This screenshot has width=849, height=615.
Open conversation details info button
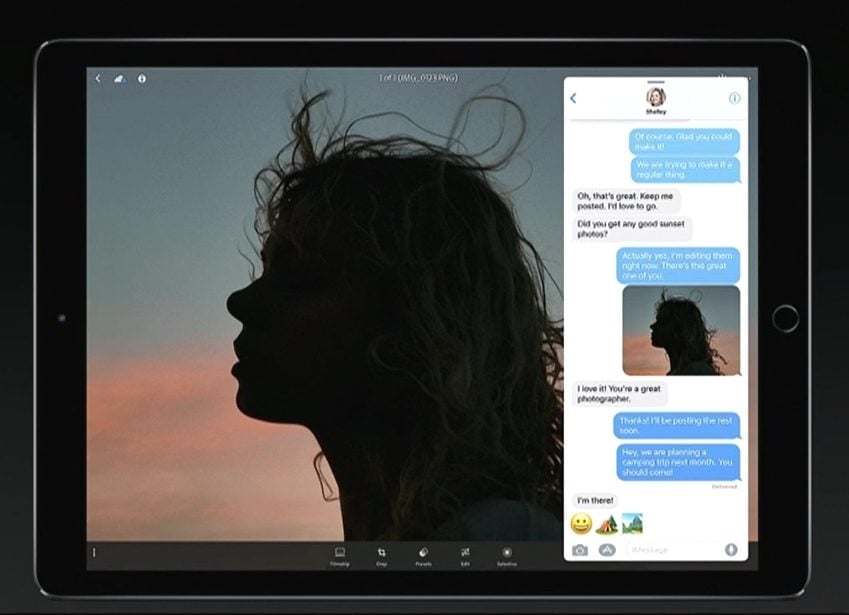[734, 98]
